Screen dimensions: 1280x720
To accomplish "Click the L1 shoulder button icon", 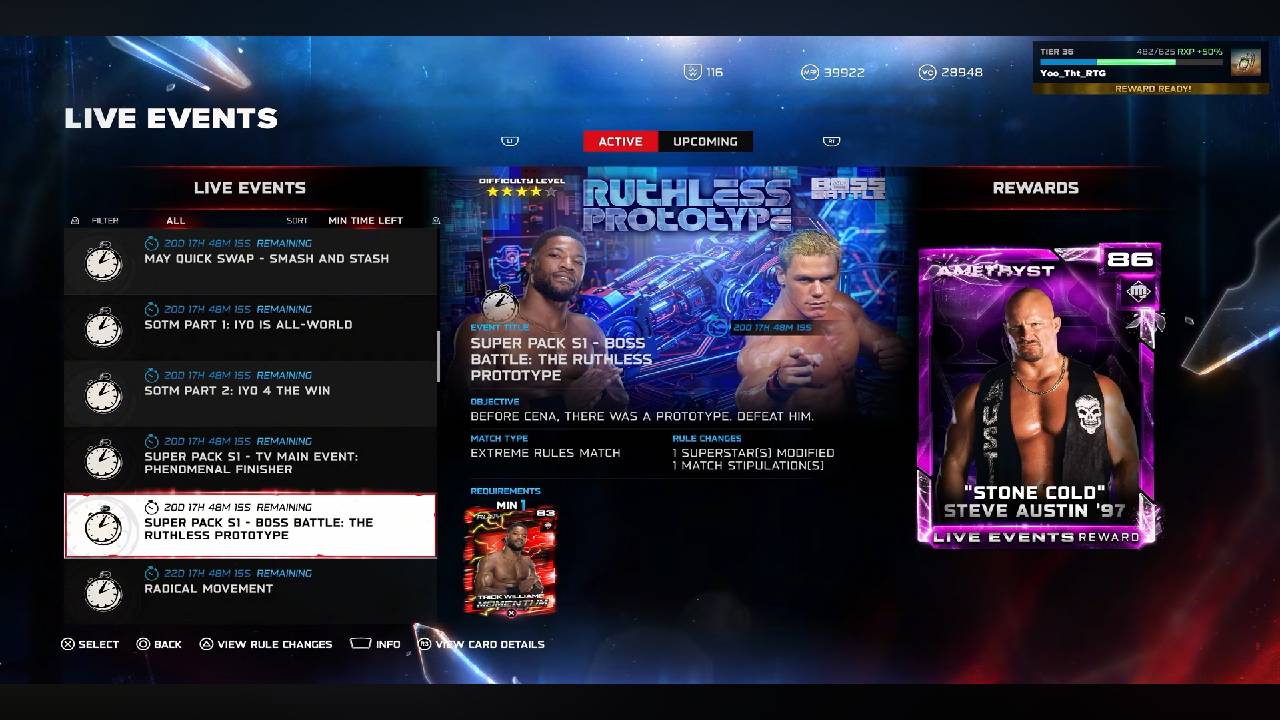I will point(510,141).
